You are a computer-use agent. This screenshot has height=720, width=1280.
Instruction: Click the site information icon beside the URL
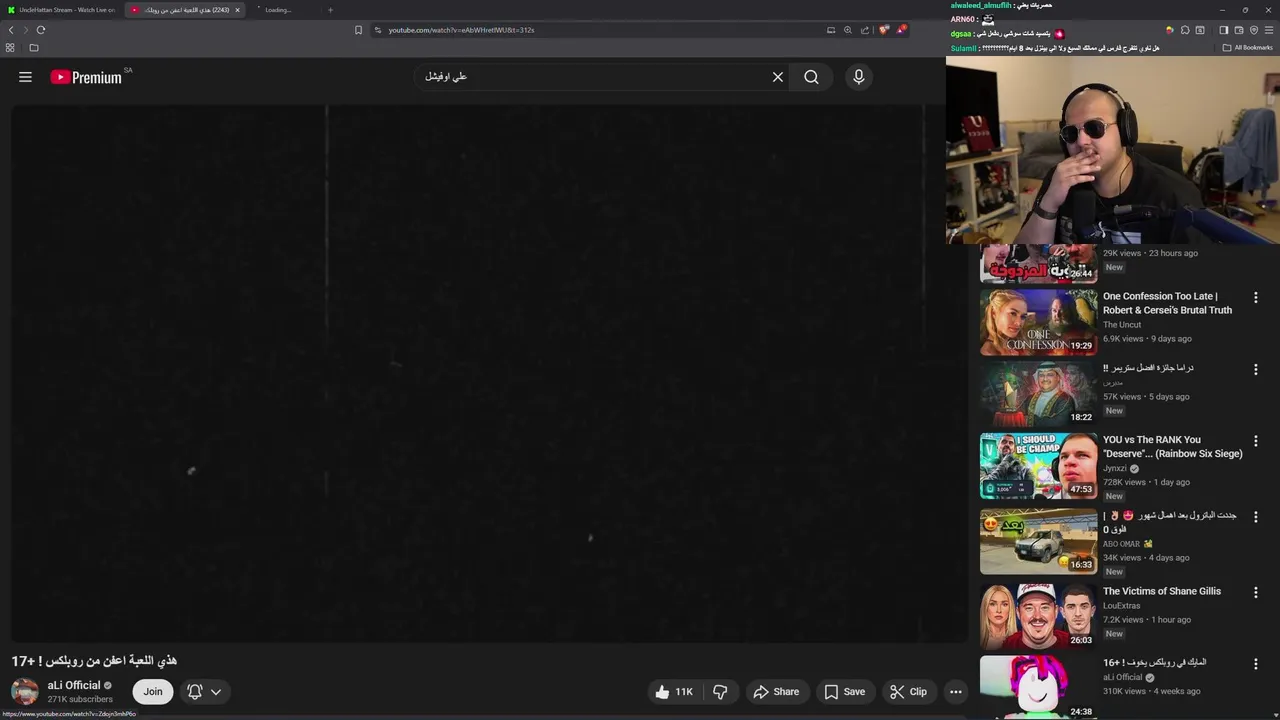pos(378,30)
